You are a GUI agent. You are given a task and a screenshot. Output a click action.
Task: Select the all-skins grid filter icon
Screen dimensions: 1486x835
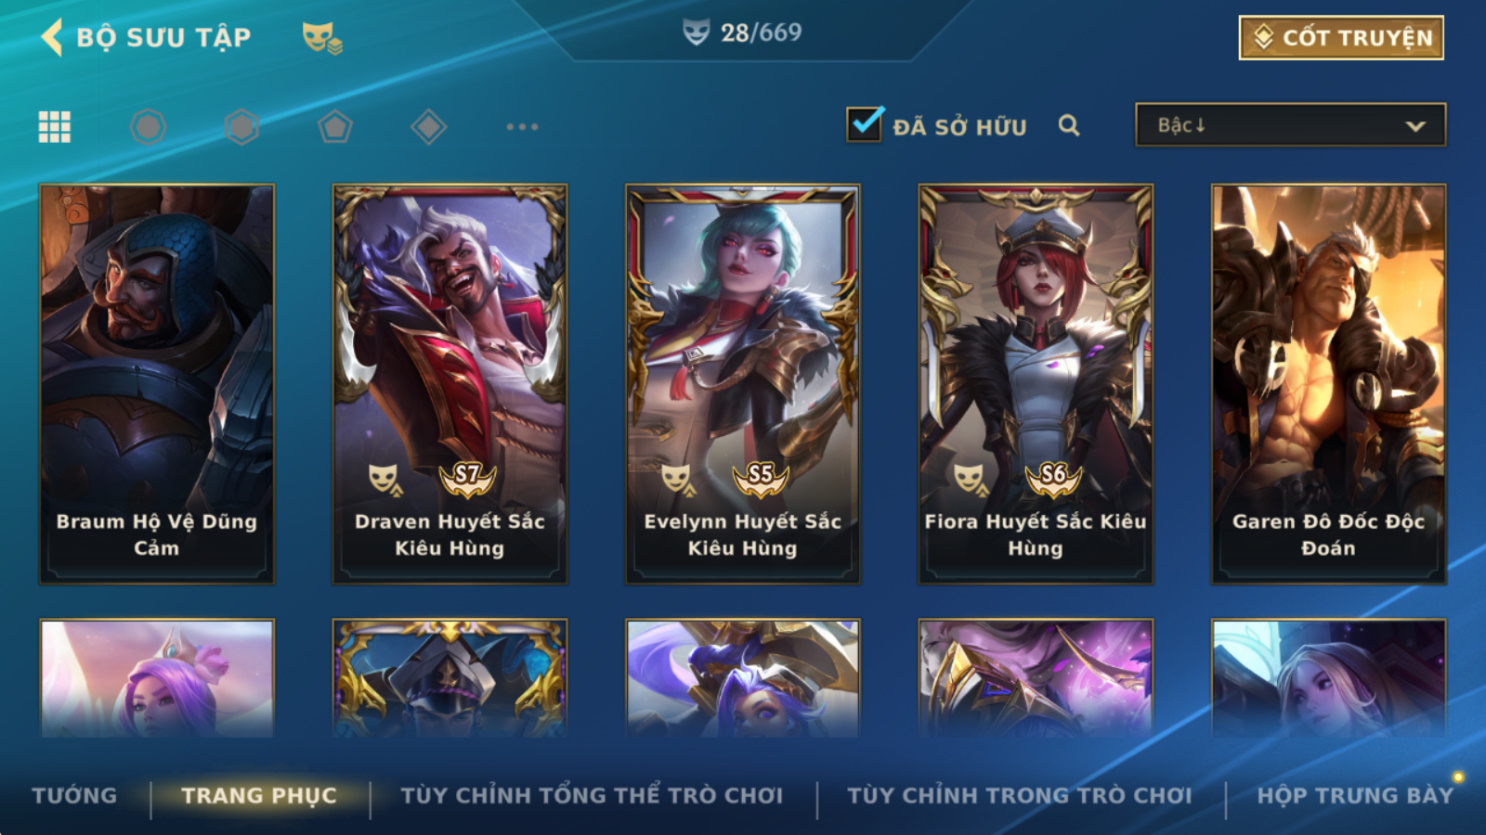tap(54, 127)
